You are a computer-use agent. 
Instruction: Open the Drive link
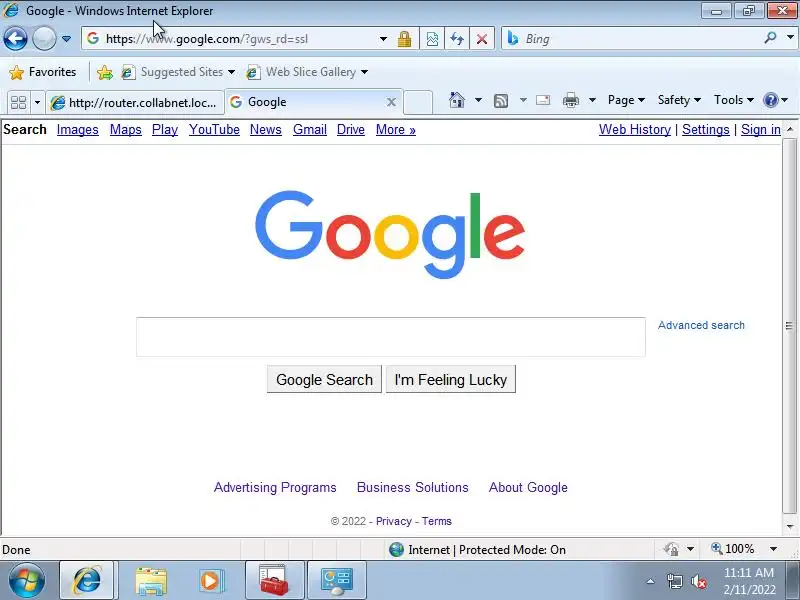pyautogui.click(x=351, y=130)
